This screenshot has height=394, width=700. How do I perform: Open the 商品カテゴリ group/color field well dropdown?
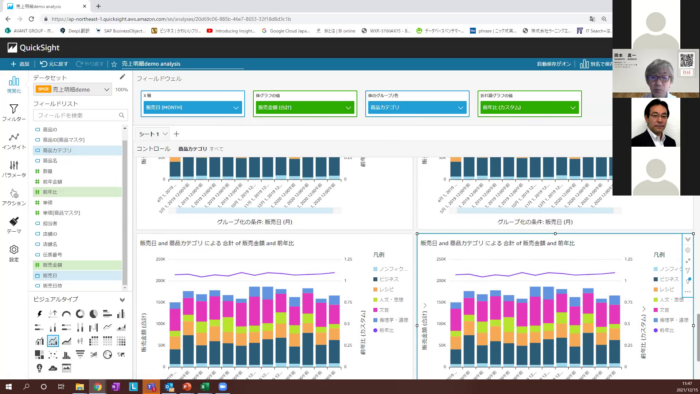[x=417, y=108]
